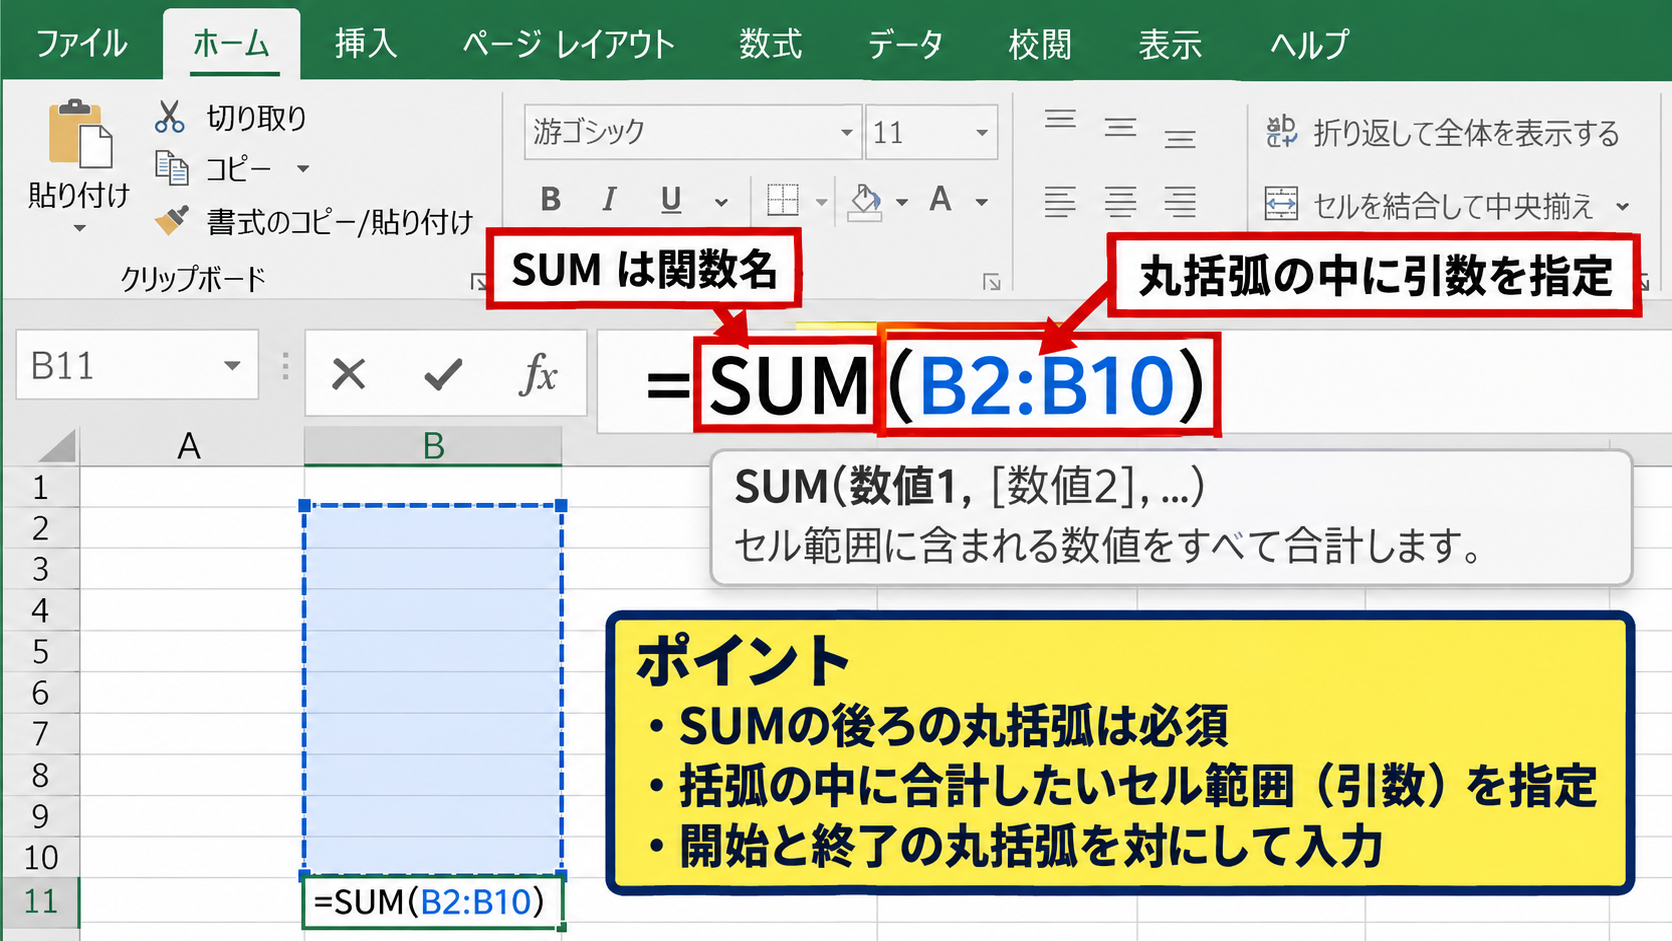Screen dimensions: 1672x941
Task: Click the Format Painter brush icon
Action: 172,220
